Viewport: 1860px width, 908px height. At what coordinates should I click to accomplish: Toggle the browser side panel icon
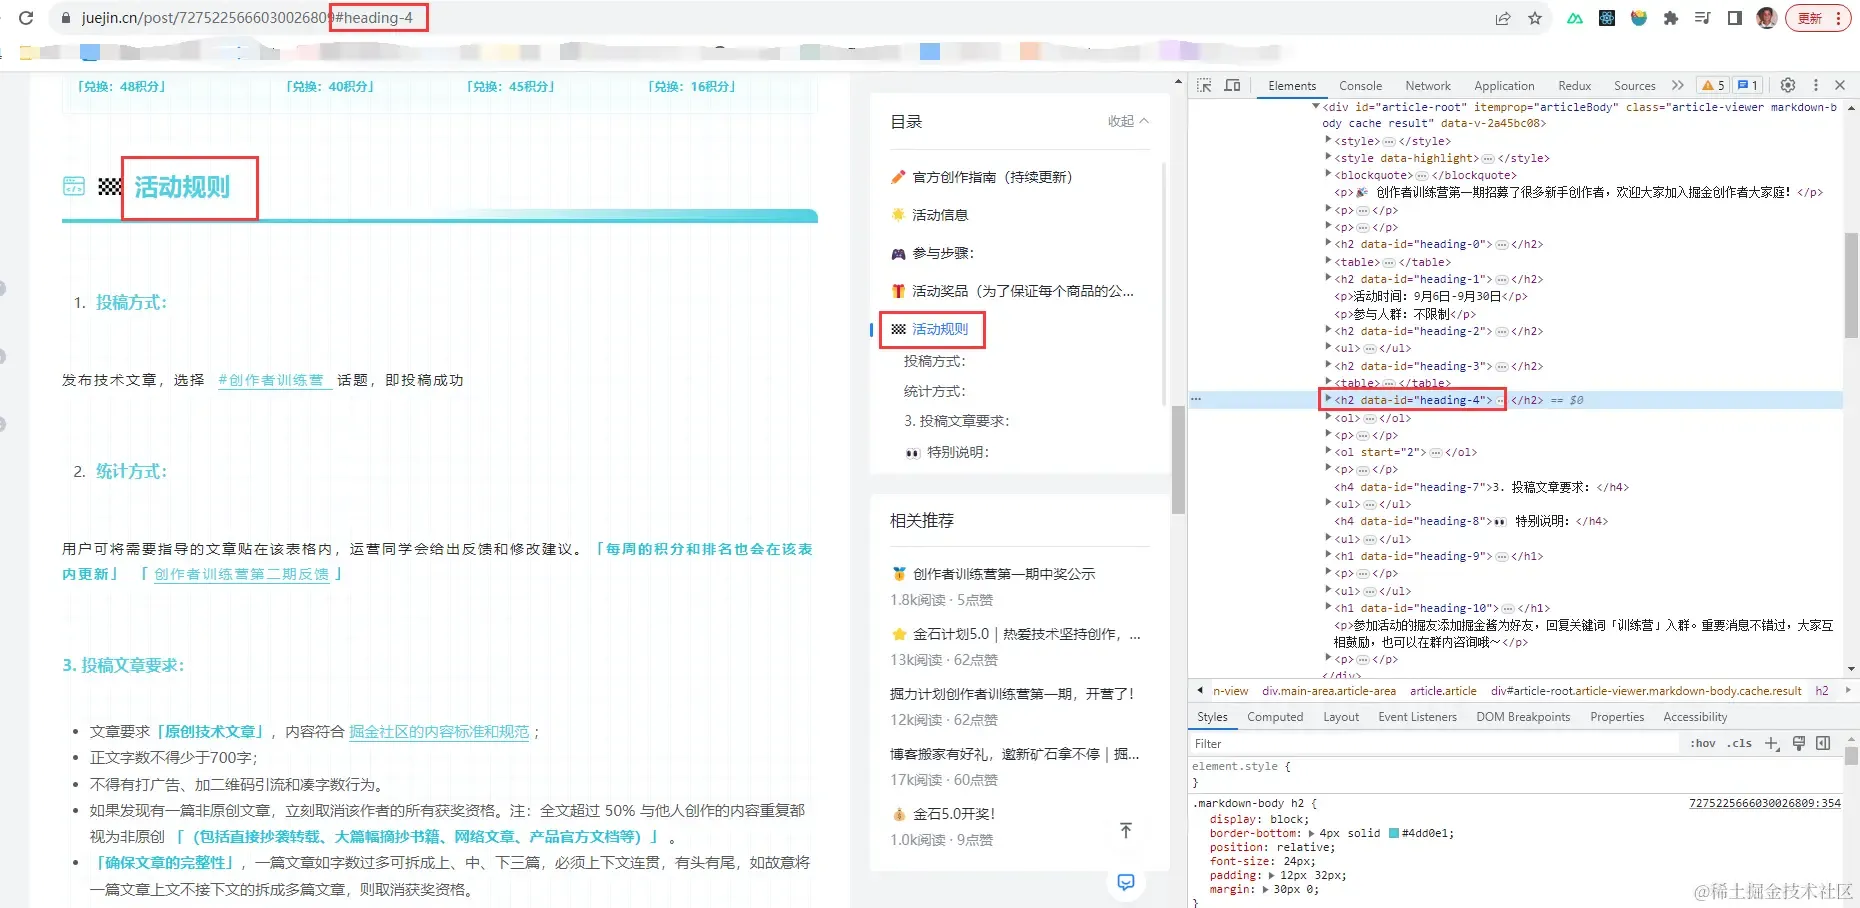pos(1735,18)
